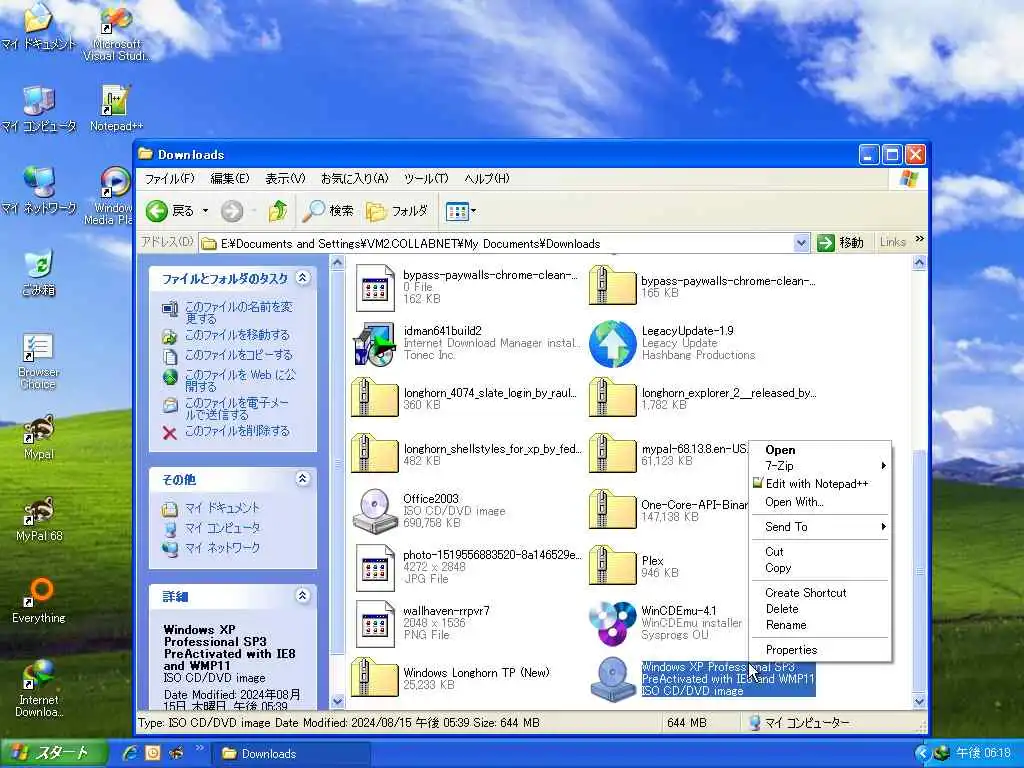Image resolution: width=1024 pixels, height=768 pixels.
Task: Open the Search pane button
Action: click(328, 211)
